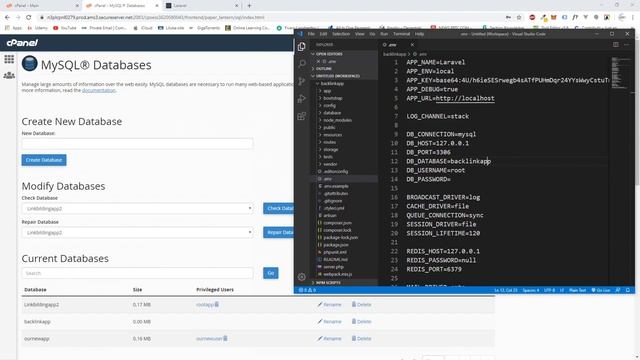Screen dimensions: 640x360
Task: Delete the ournewapp database
Action: coord(361,339)
